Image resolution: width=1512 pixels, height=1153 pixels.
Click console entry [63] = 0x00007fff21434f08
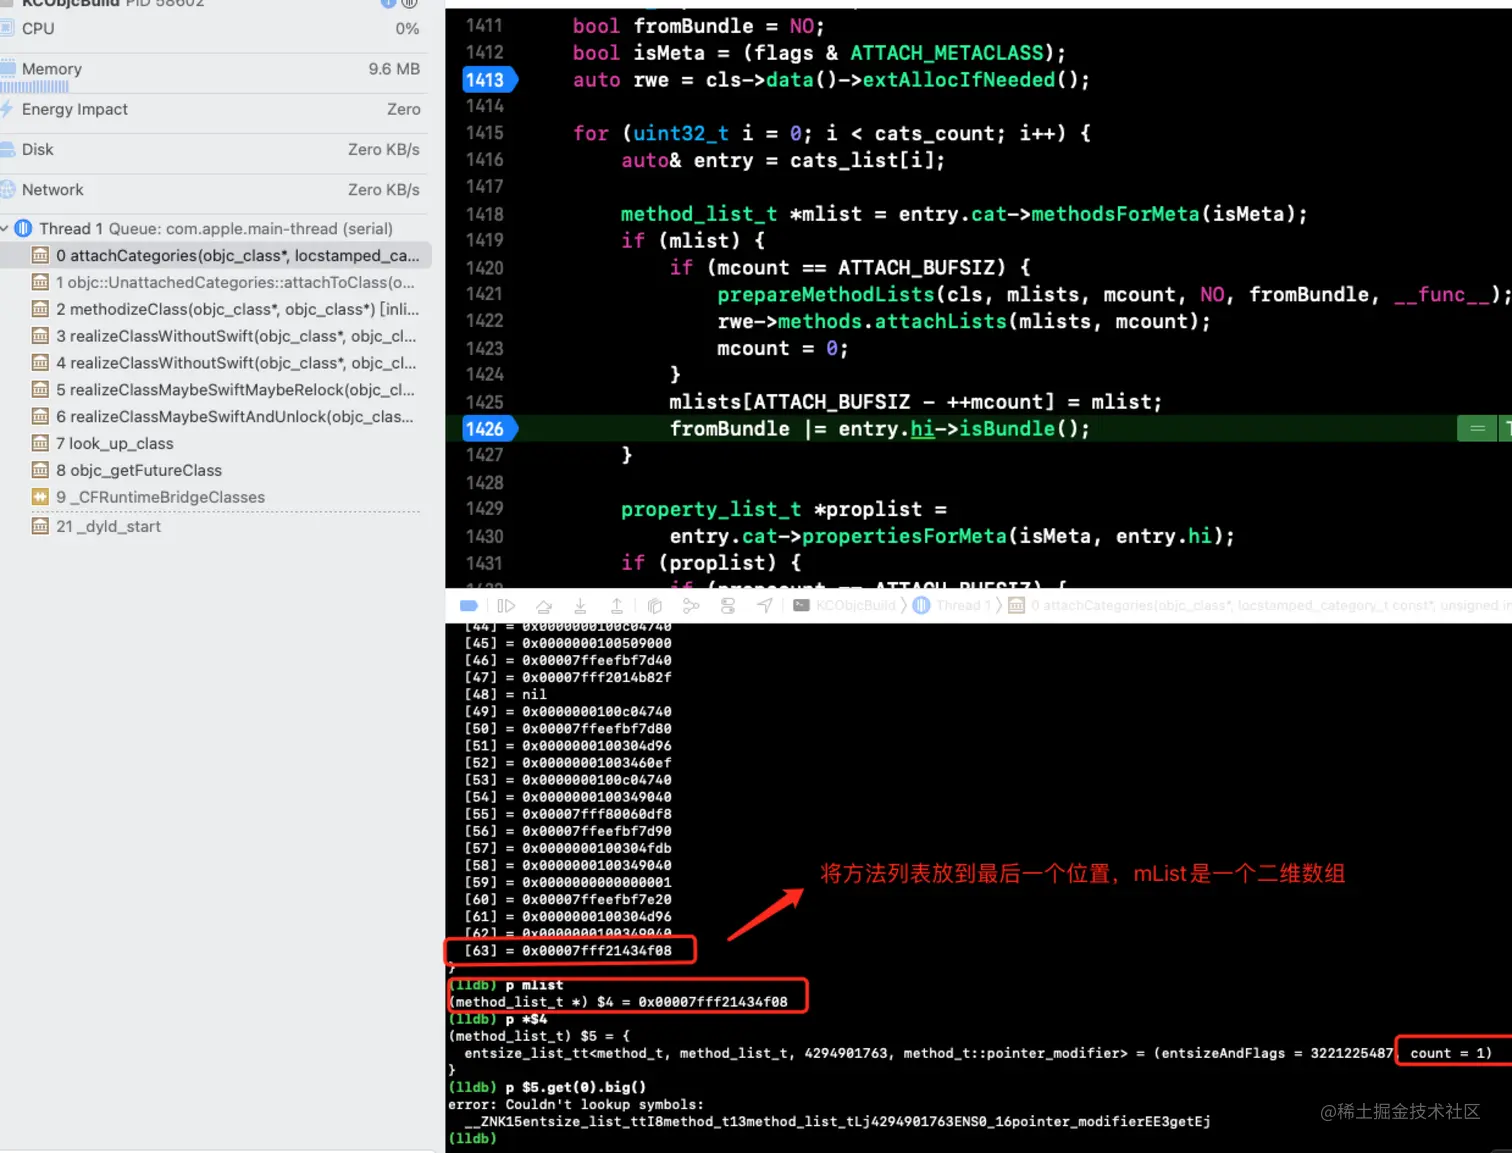(x=568, y=951)
